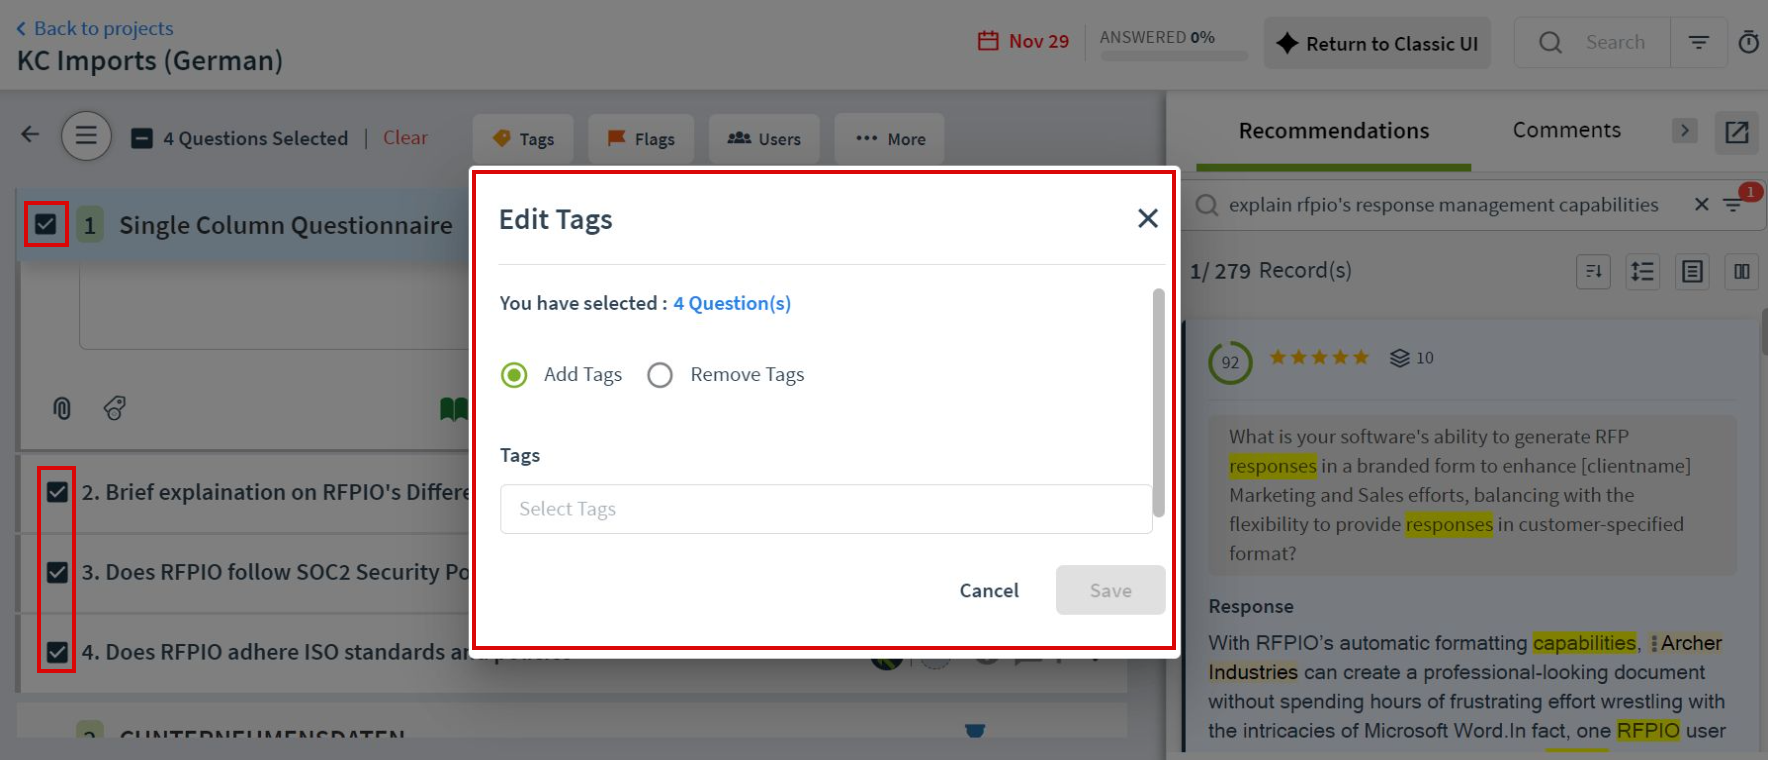Uncheck Single Column Questionnaire section checkbox
The image size is (1768, 760).
46,224
